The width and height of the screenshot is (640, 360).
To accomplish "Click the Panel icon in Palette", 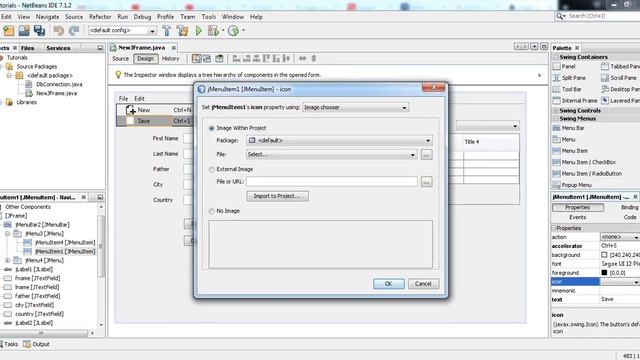I will 556,66.
